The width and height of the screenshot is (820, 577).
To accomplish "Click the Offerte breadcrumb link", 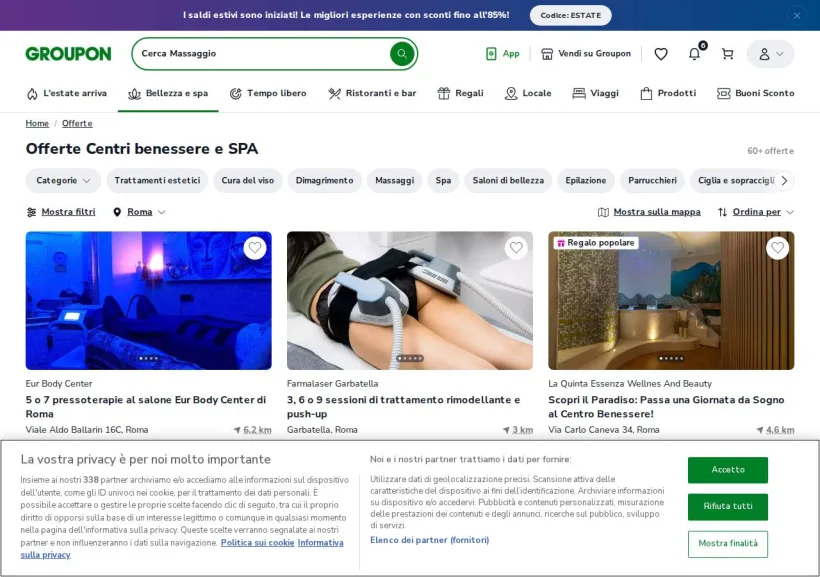I will [x=77, y=123].
